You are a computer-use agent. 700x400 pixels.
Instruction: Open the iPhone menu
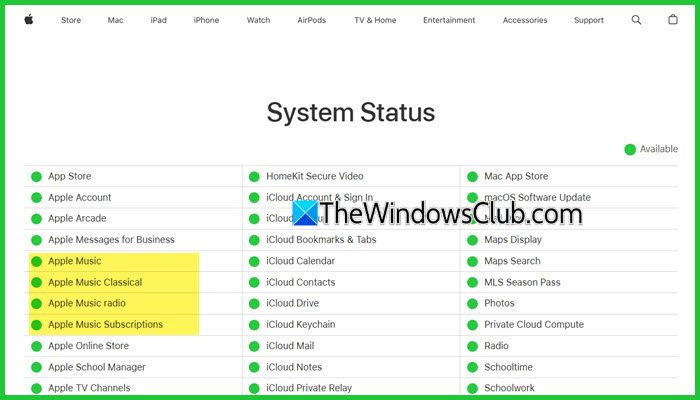(x=206, y=20)
